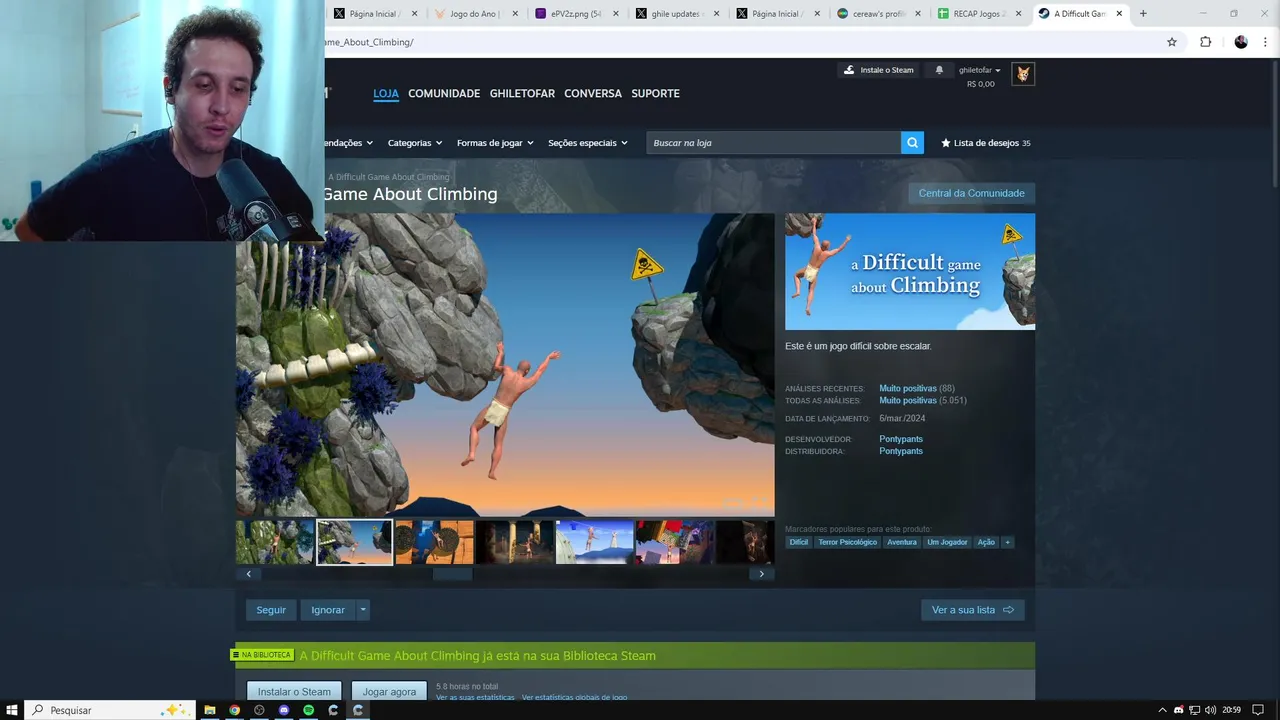1280x720 pixels.
Task: Open the GHILETOFAR profile menu
Action: (x=522, y=93)
